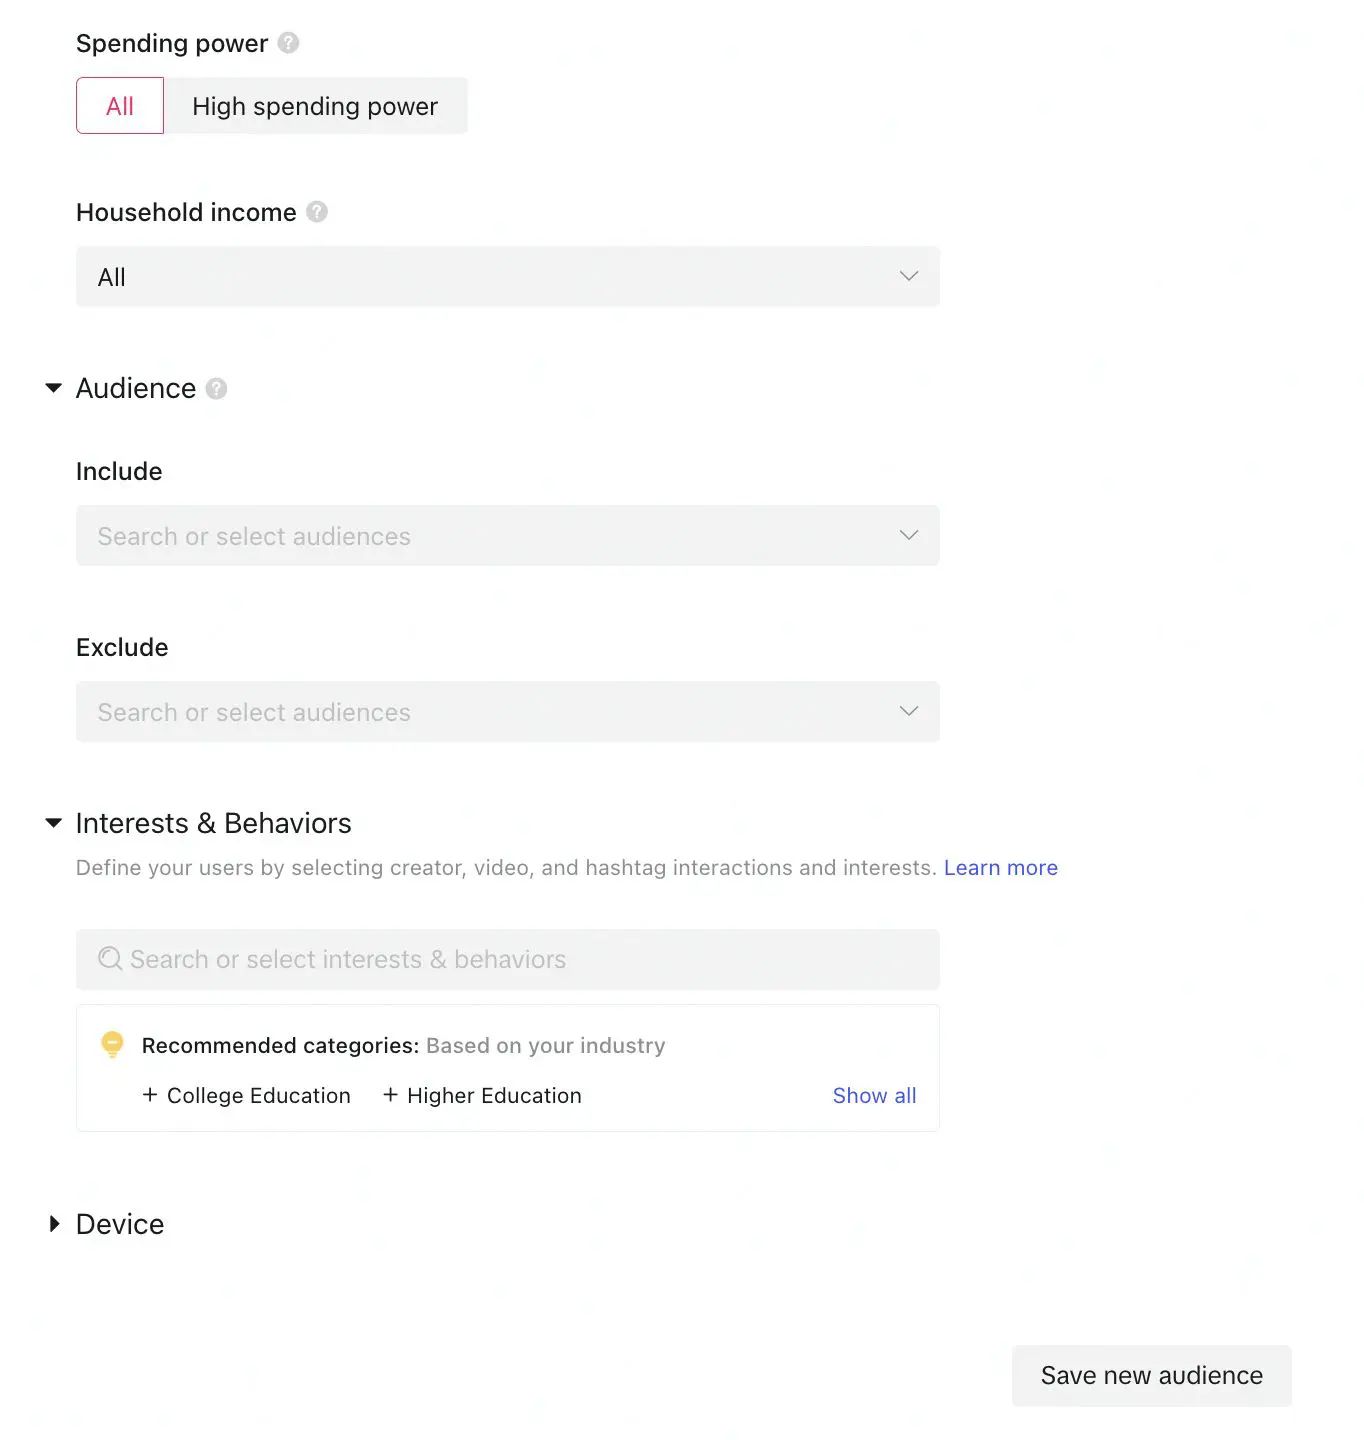Click the plus icon beside Higher Education
Image resolution: width=1364 pixels, height=1440 pixels.
(391, 1095)
